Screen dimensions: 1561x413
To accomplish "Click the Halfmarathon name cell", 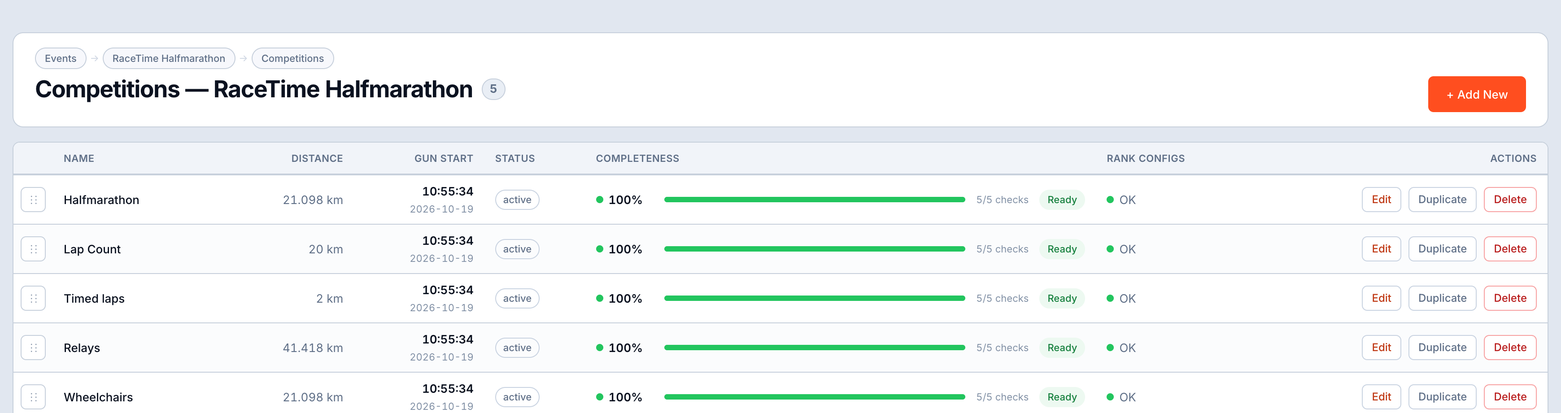I will (x=101, y=200).
